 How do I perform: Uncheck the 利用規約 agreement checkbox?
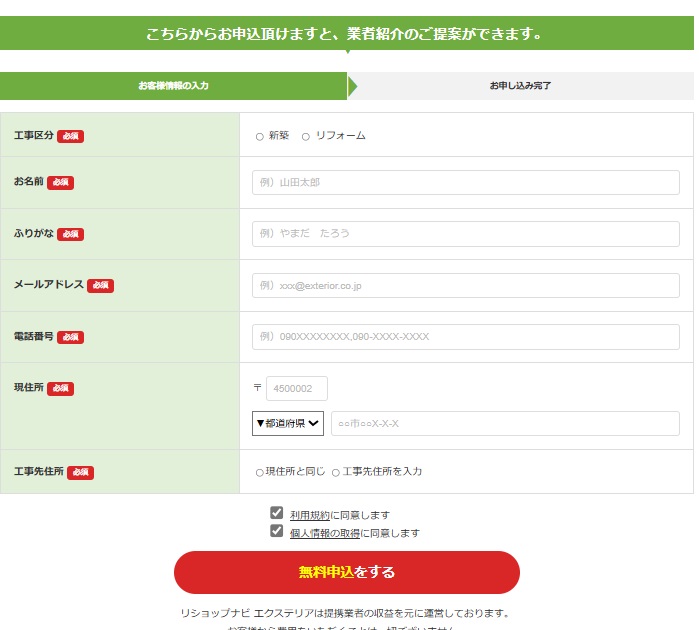pyautogui.click(x=277, y=513)
